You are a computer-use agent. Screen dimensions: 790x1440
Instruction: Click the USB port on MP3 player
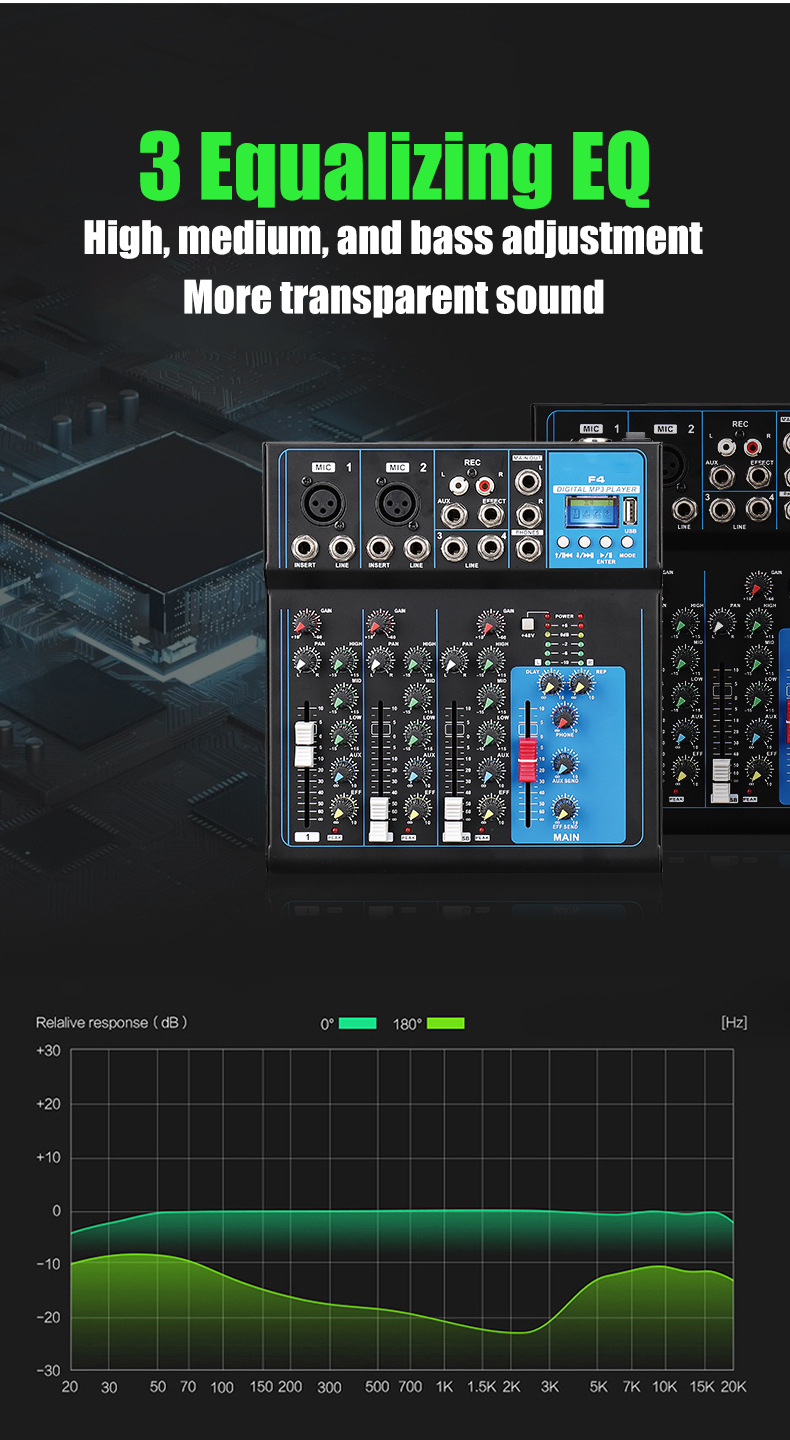point(630,511)
